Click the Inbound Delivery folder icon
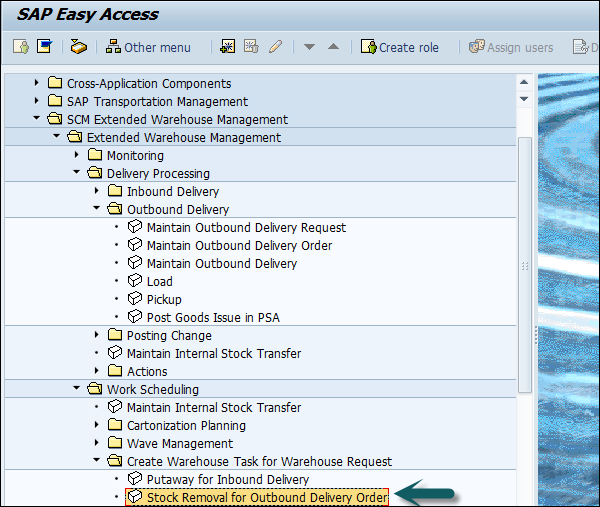Viewport: 600px width, 507px height. [x=115, y=191]
